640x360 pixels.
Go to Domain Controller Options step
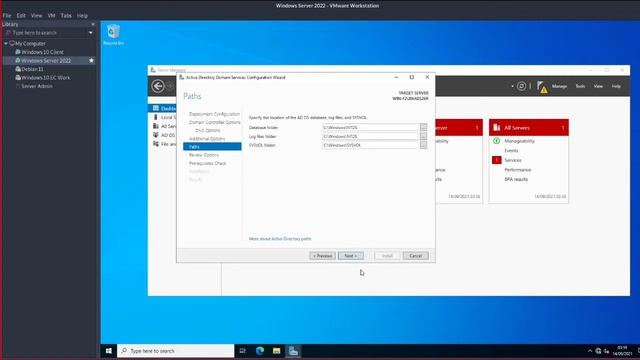click(x=215, y=122)
